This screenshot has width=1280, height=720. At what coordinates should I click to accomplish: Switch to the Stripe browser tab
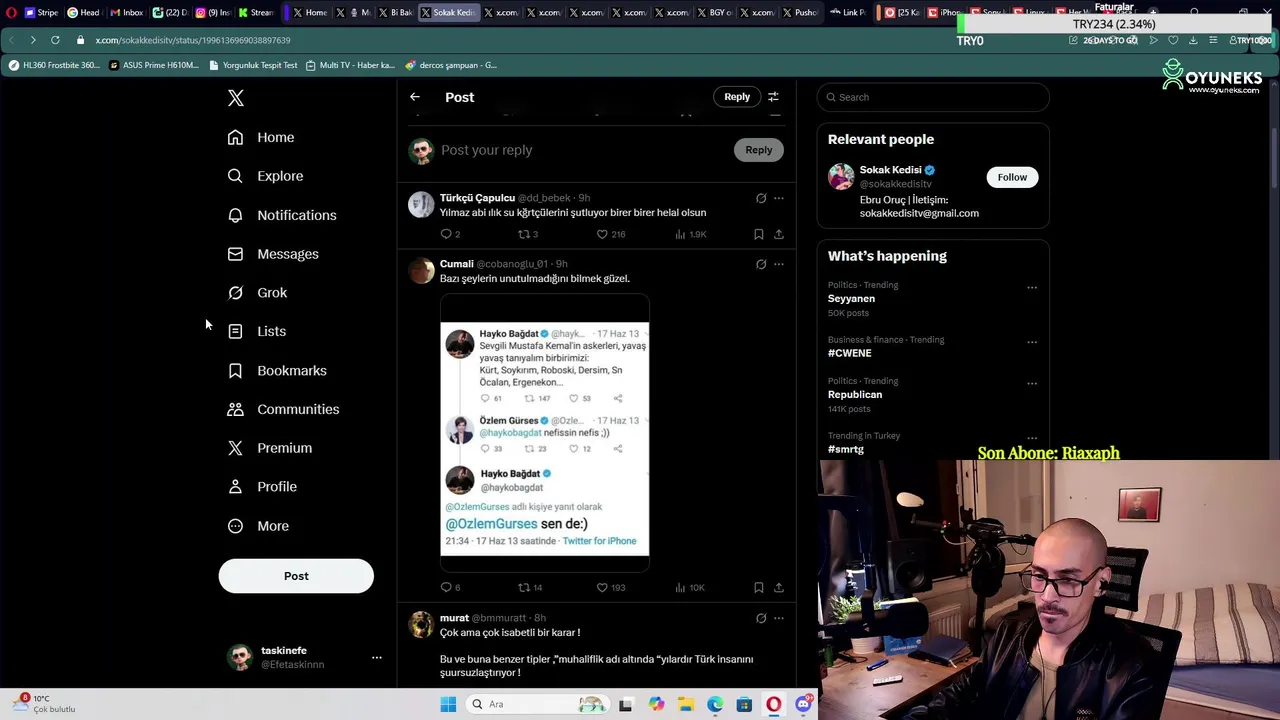[41, 13]
